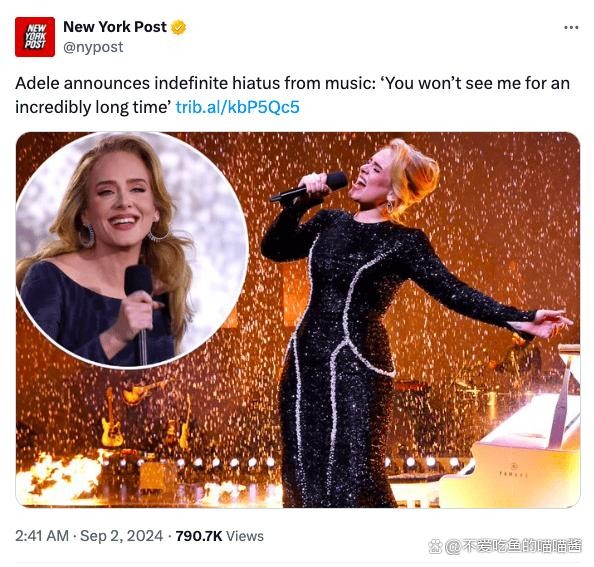Click the Sep 2, 2024 date
Image resolution: width=594 pixels, height=567 pixels.
click(121, 536)
